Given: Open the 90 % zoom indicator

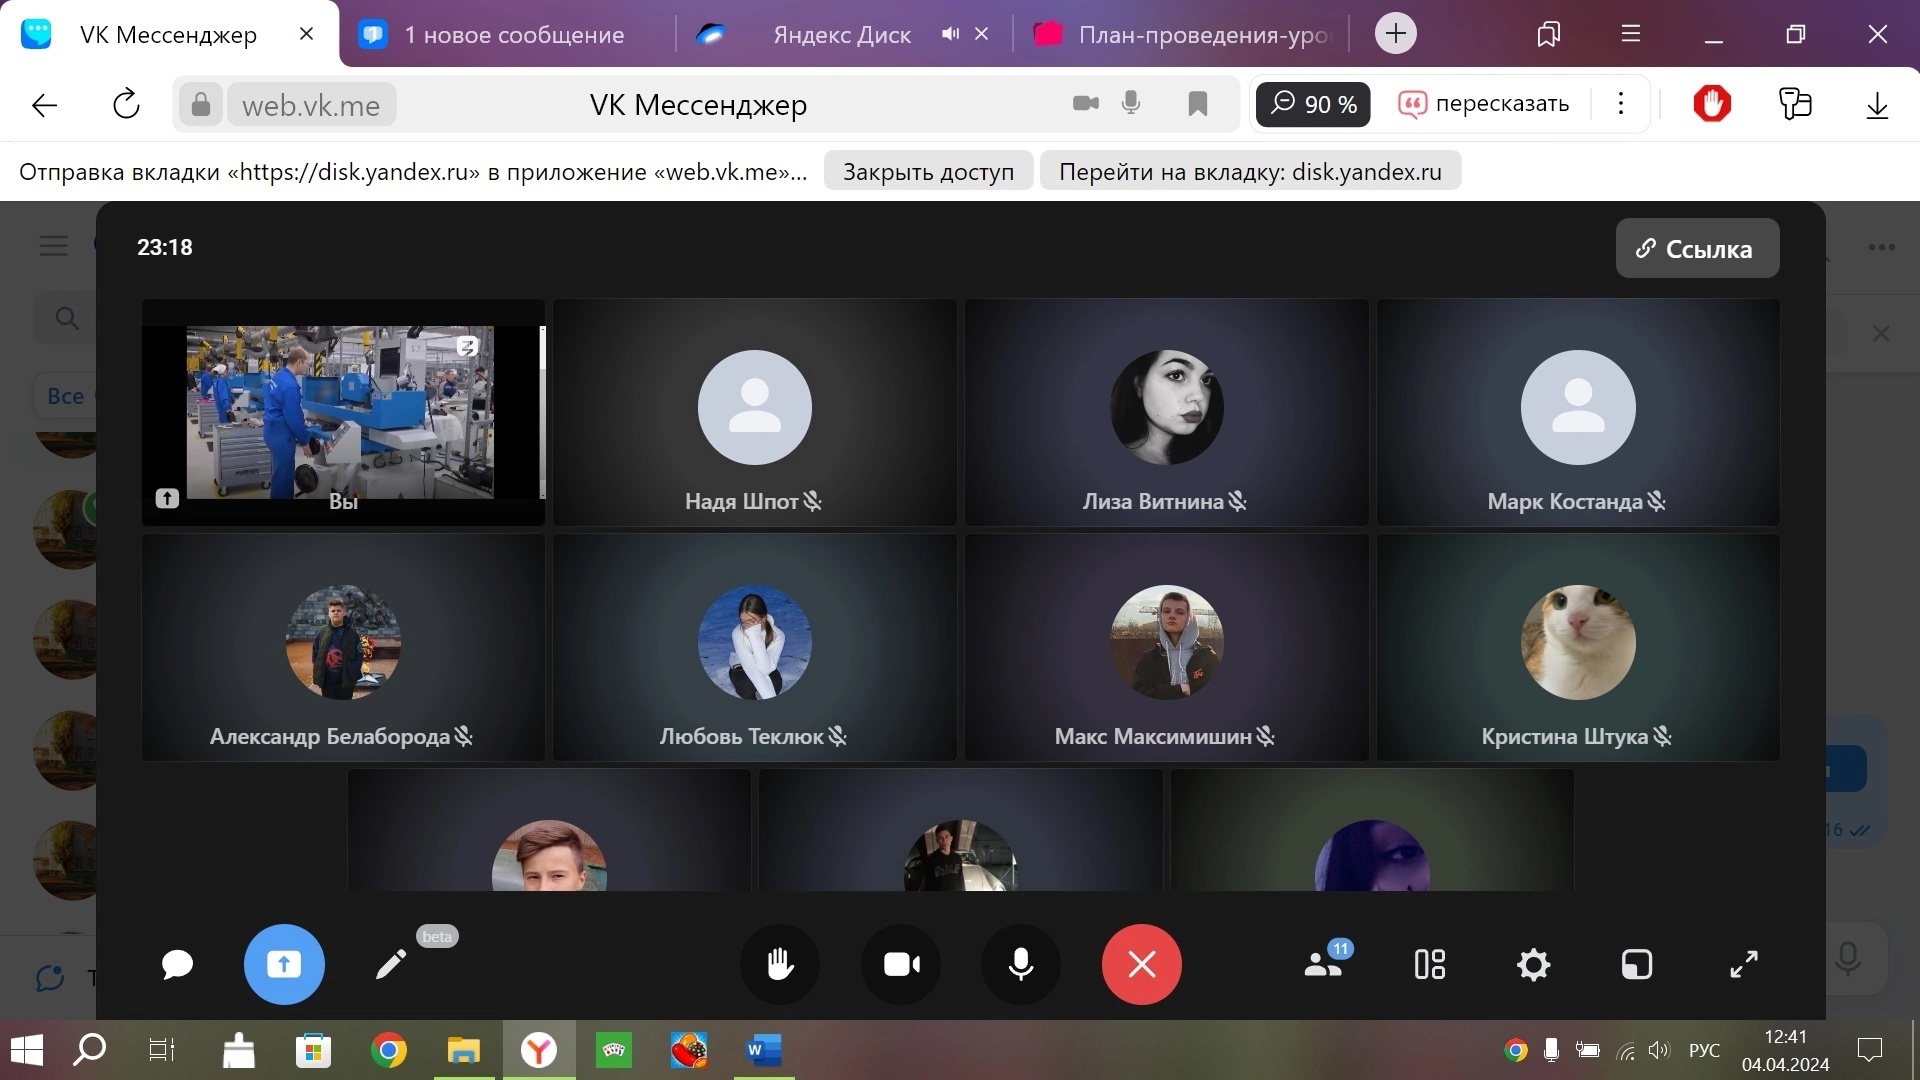Looking at the screenshot, I should pos(1313,104).
